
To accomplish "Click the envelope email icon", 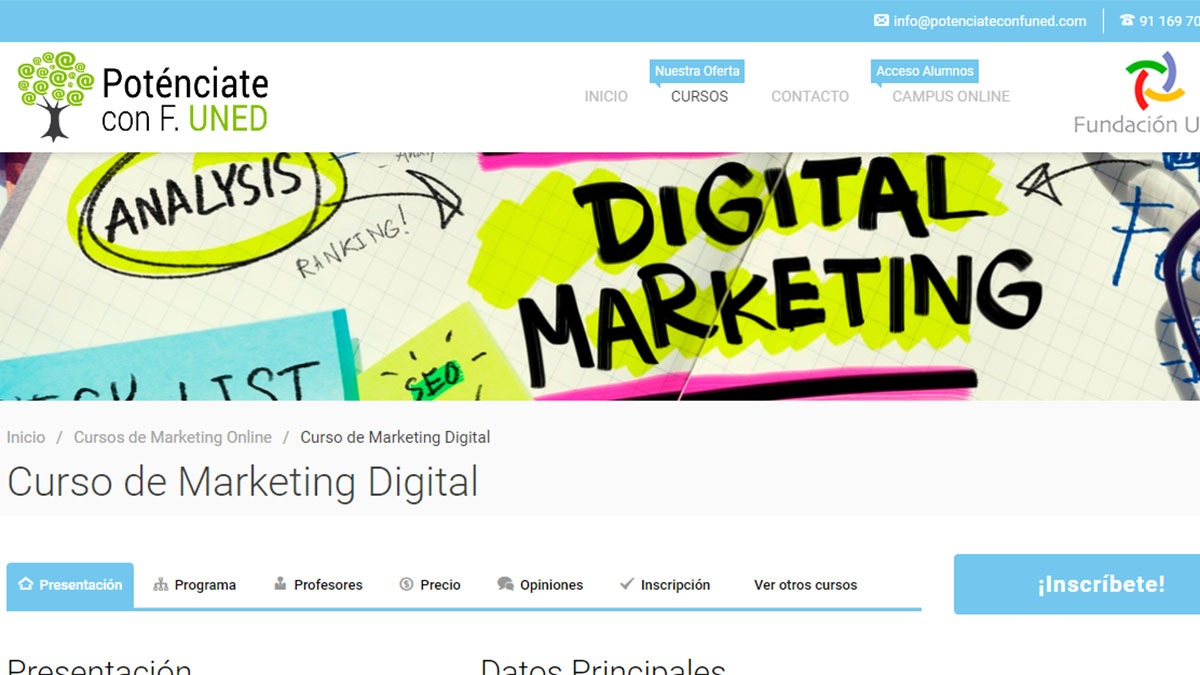I will [881, 20].
